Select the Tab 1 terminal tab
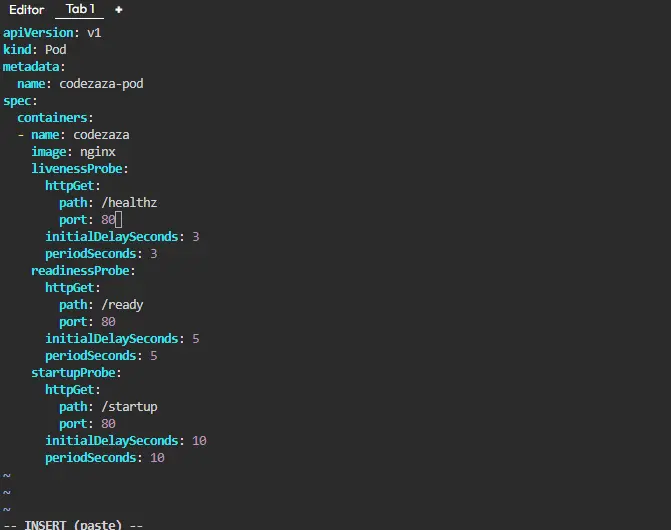Image resolution: width=671 pixels, height=530 pixels. coord(81,10)
